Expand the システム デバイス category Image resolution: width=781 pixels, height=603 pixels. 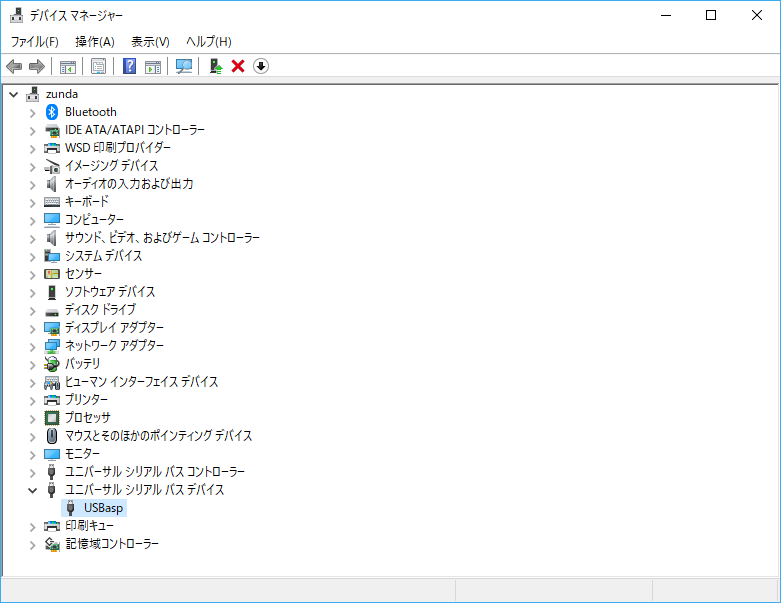[x=33, y=257]
